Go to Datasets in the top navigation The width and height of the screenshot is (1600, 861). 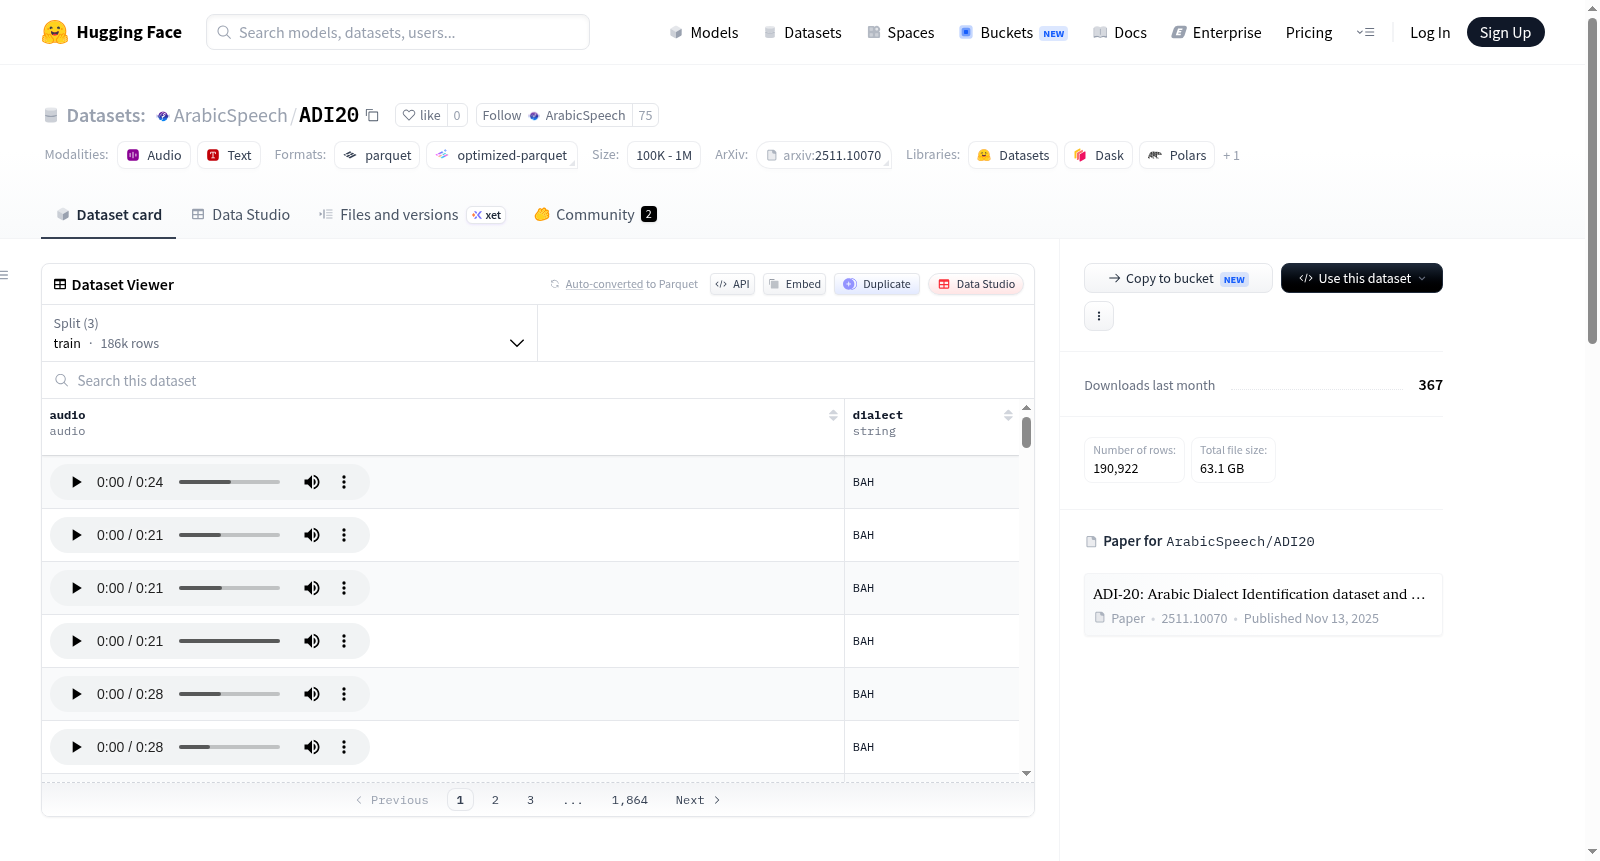coord(803,32)
